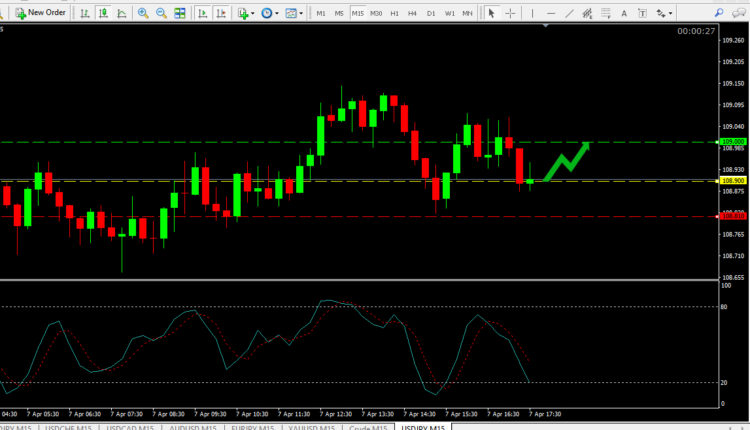
Task: Toggle chart auto scroll
Action: point(202,13)
